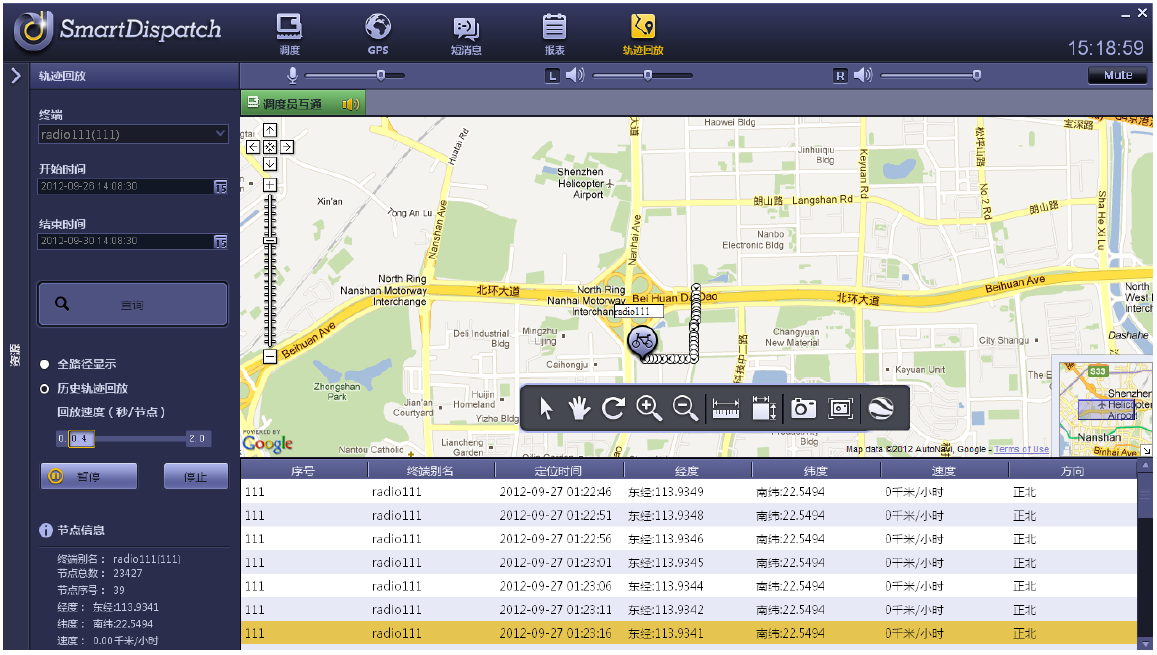
Task: Click the microphone volume icon
Action: point(293,75)
